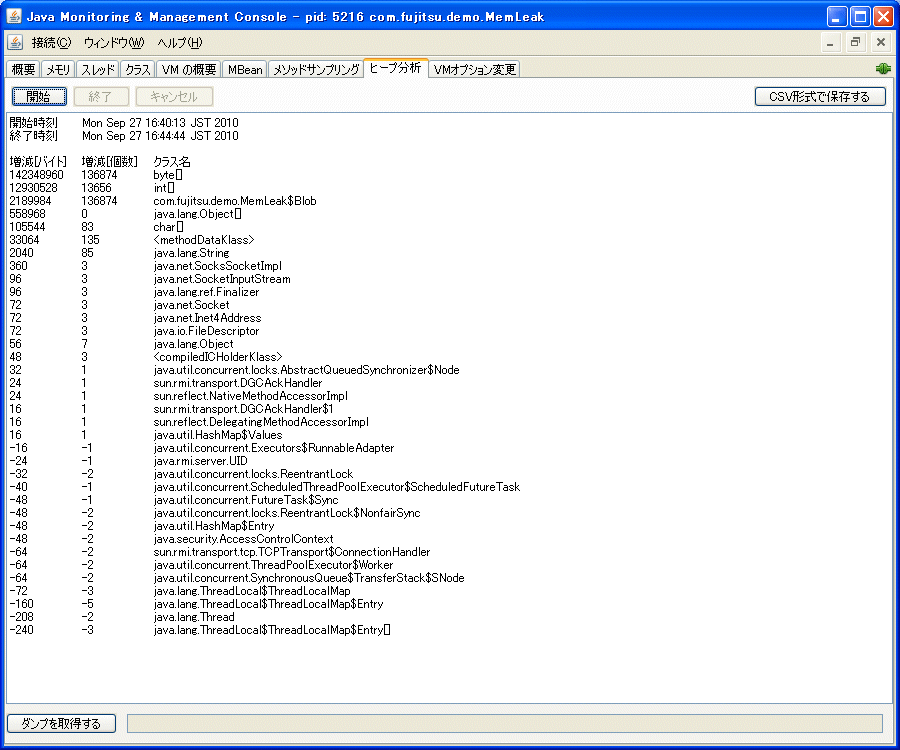Click java.net.Inet4Address entry

tap(207, 318)
